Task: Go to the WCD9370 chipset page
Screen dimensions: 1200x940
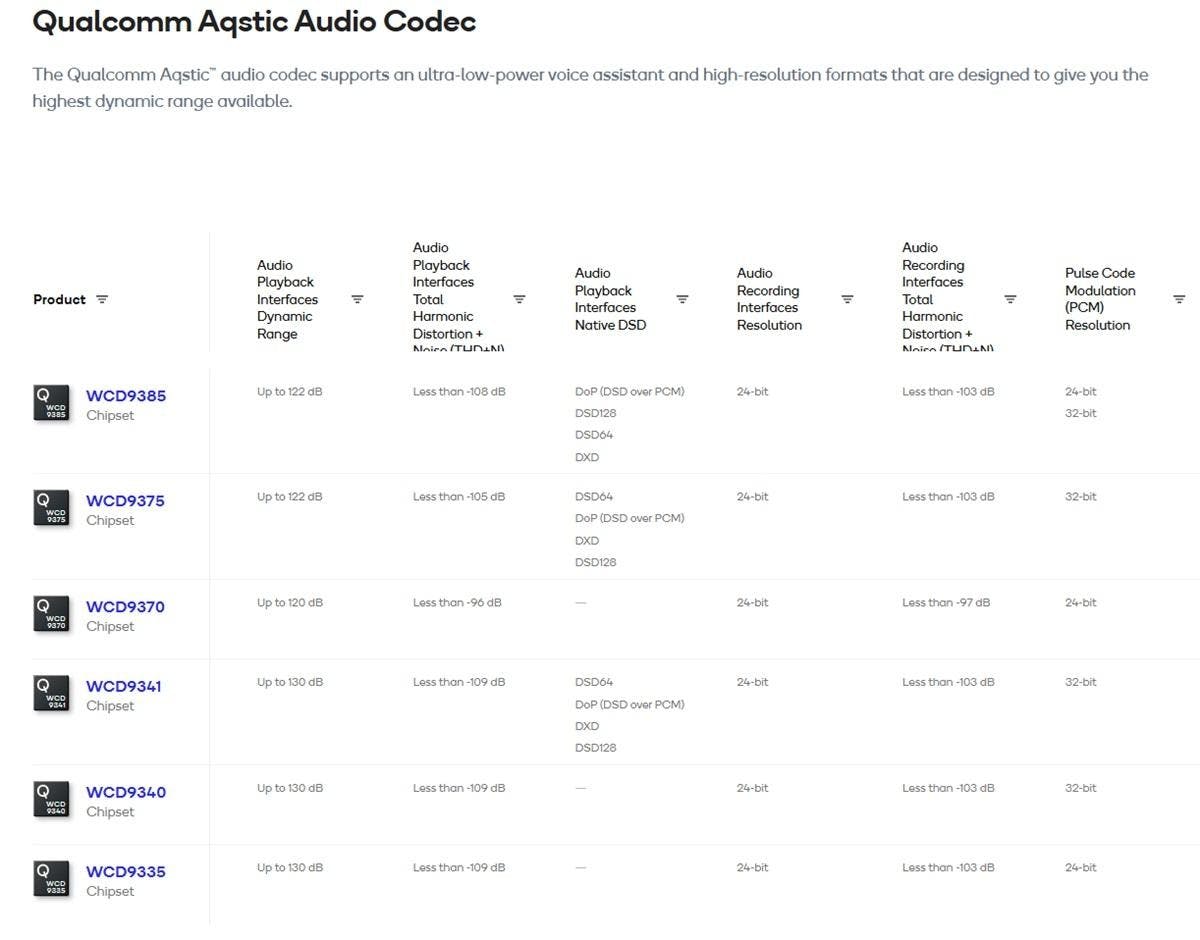Action: click(126, 607)
